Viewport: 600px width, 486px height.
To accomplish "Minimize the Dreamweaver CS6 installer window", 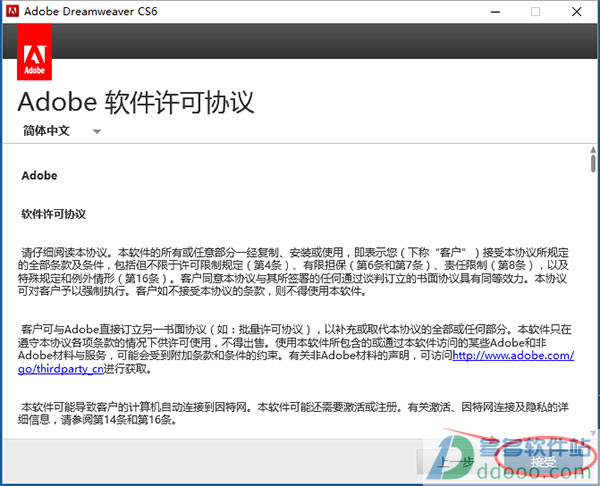I will [495, 12].
